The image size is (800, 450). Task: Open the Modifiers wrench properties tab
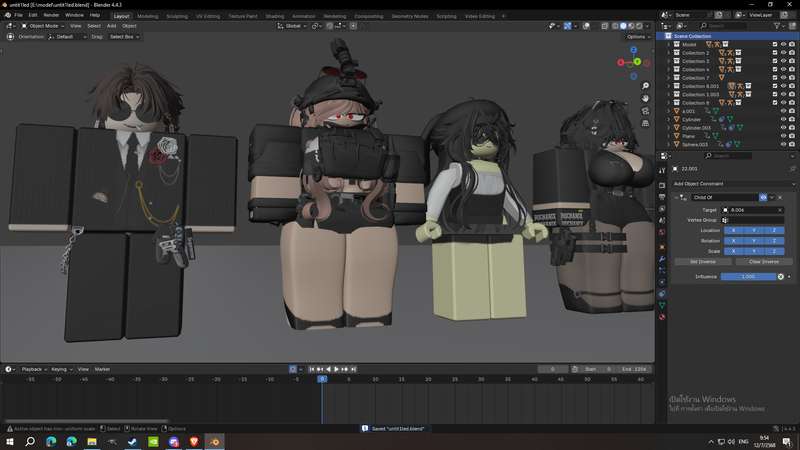(x=662, y=259)
